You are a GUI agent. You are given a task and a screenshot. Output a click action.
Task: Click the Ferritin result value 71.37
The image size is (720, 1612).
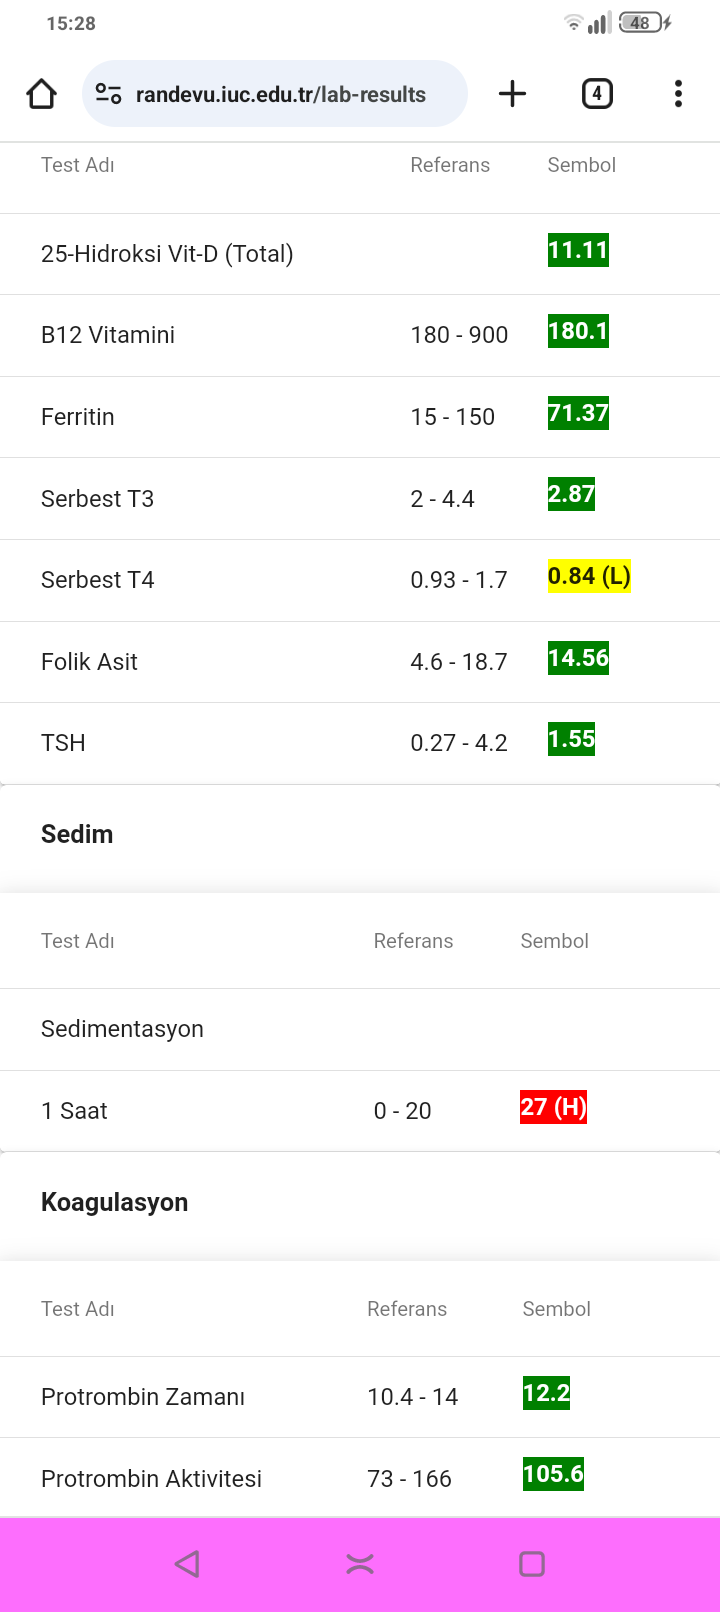578,413
